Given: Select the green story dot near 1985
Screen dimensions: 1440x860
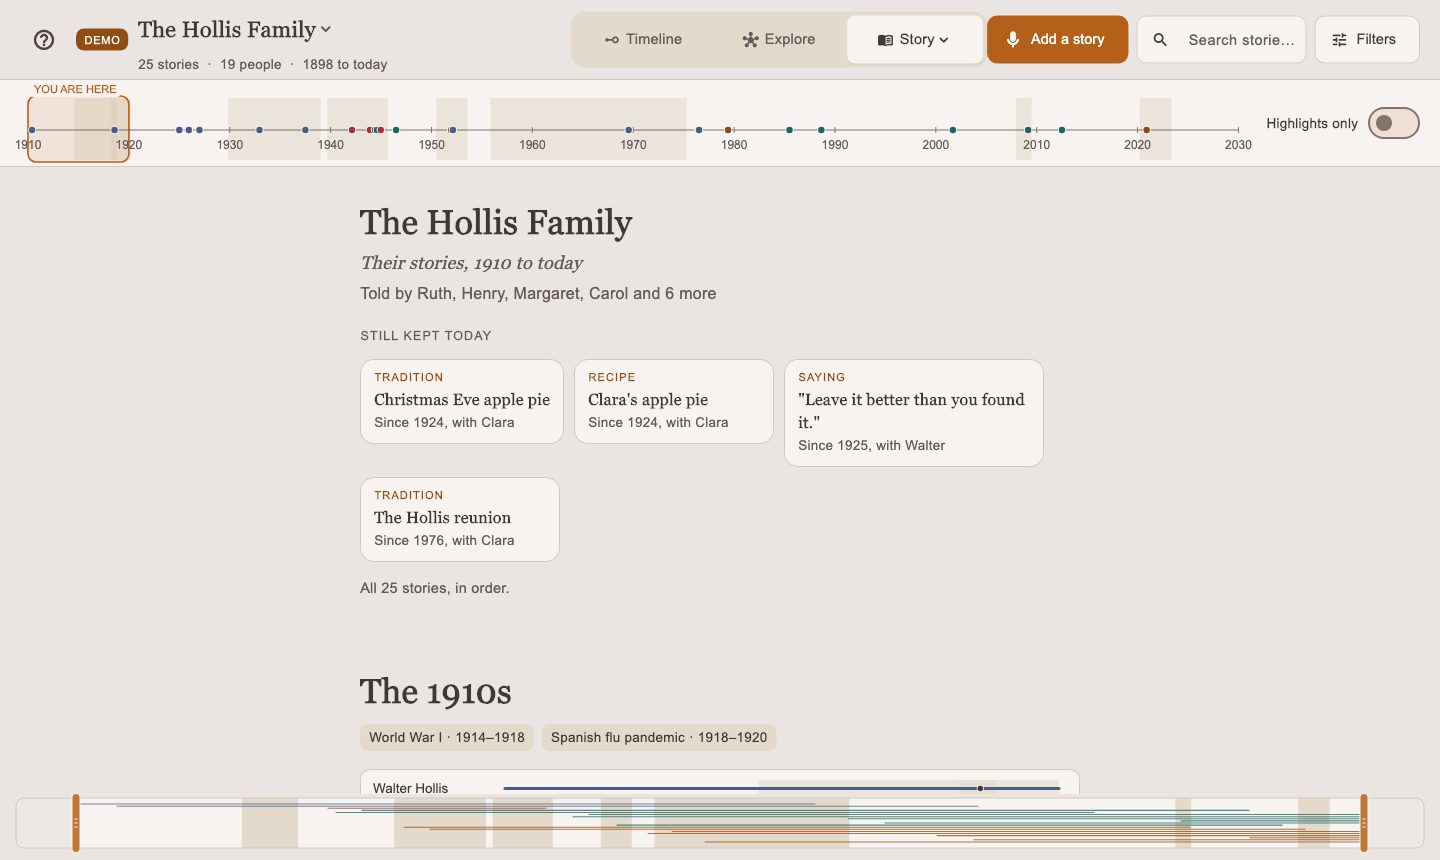Looking at the screenshot, I should (x=790, y=130).
